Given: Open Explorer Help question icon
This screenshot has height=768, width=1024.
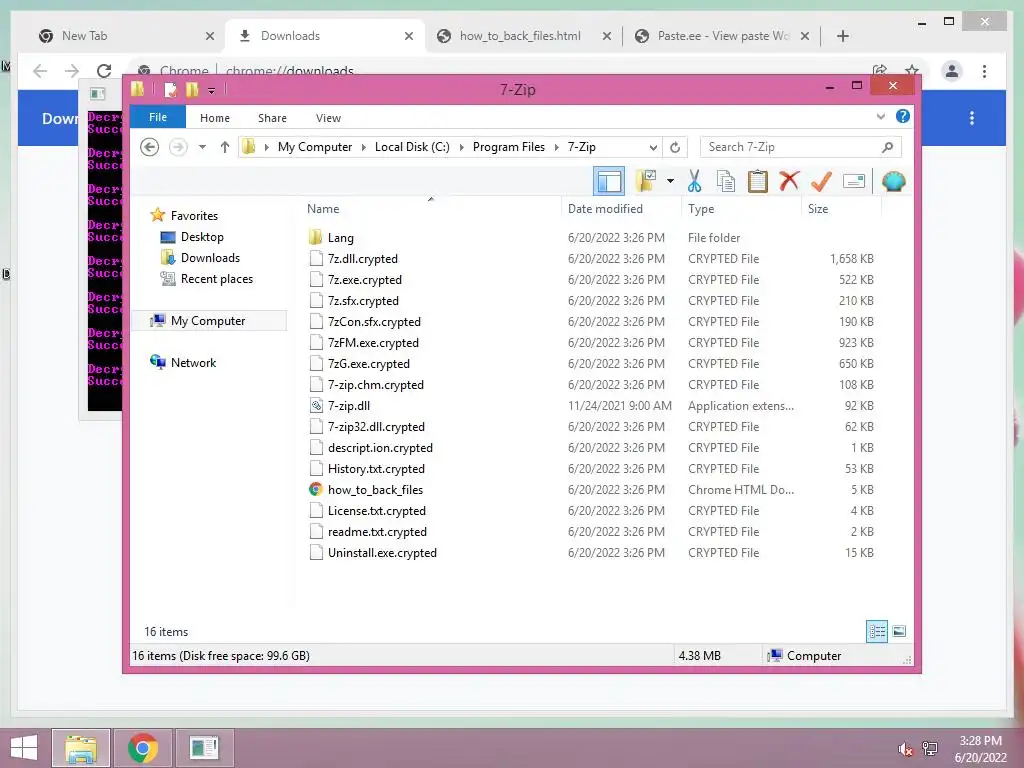Looking at the screenshot, I should click(x=903, y=116).
